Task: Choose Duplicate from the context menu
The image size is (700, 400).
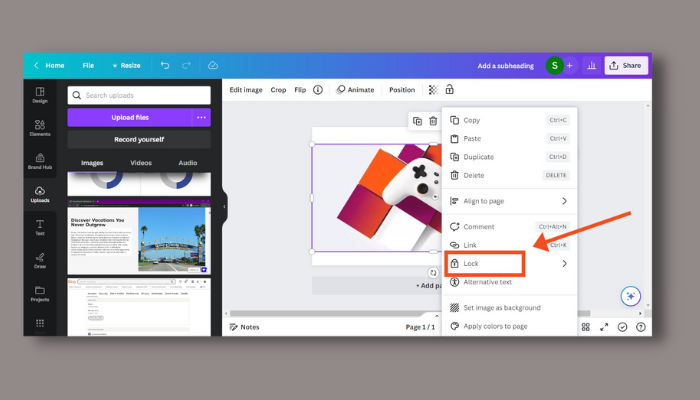Action: (509, 157)
